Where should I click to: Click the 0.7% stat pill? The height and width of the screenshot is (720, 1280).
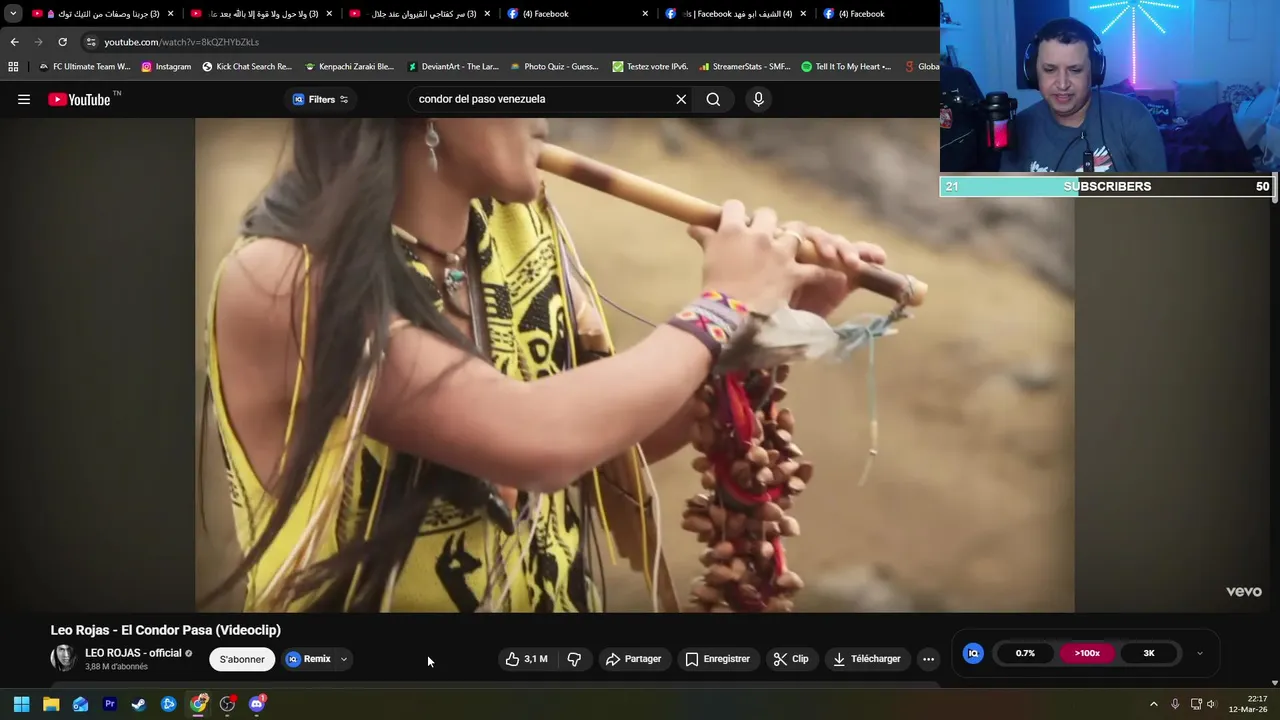pos(1025,653)
